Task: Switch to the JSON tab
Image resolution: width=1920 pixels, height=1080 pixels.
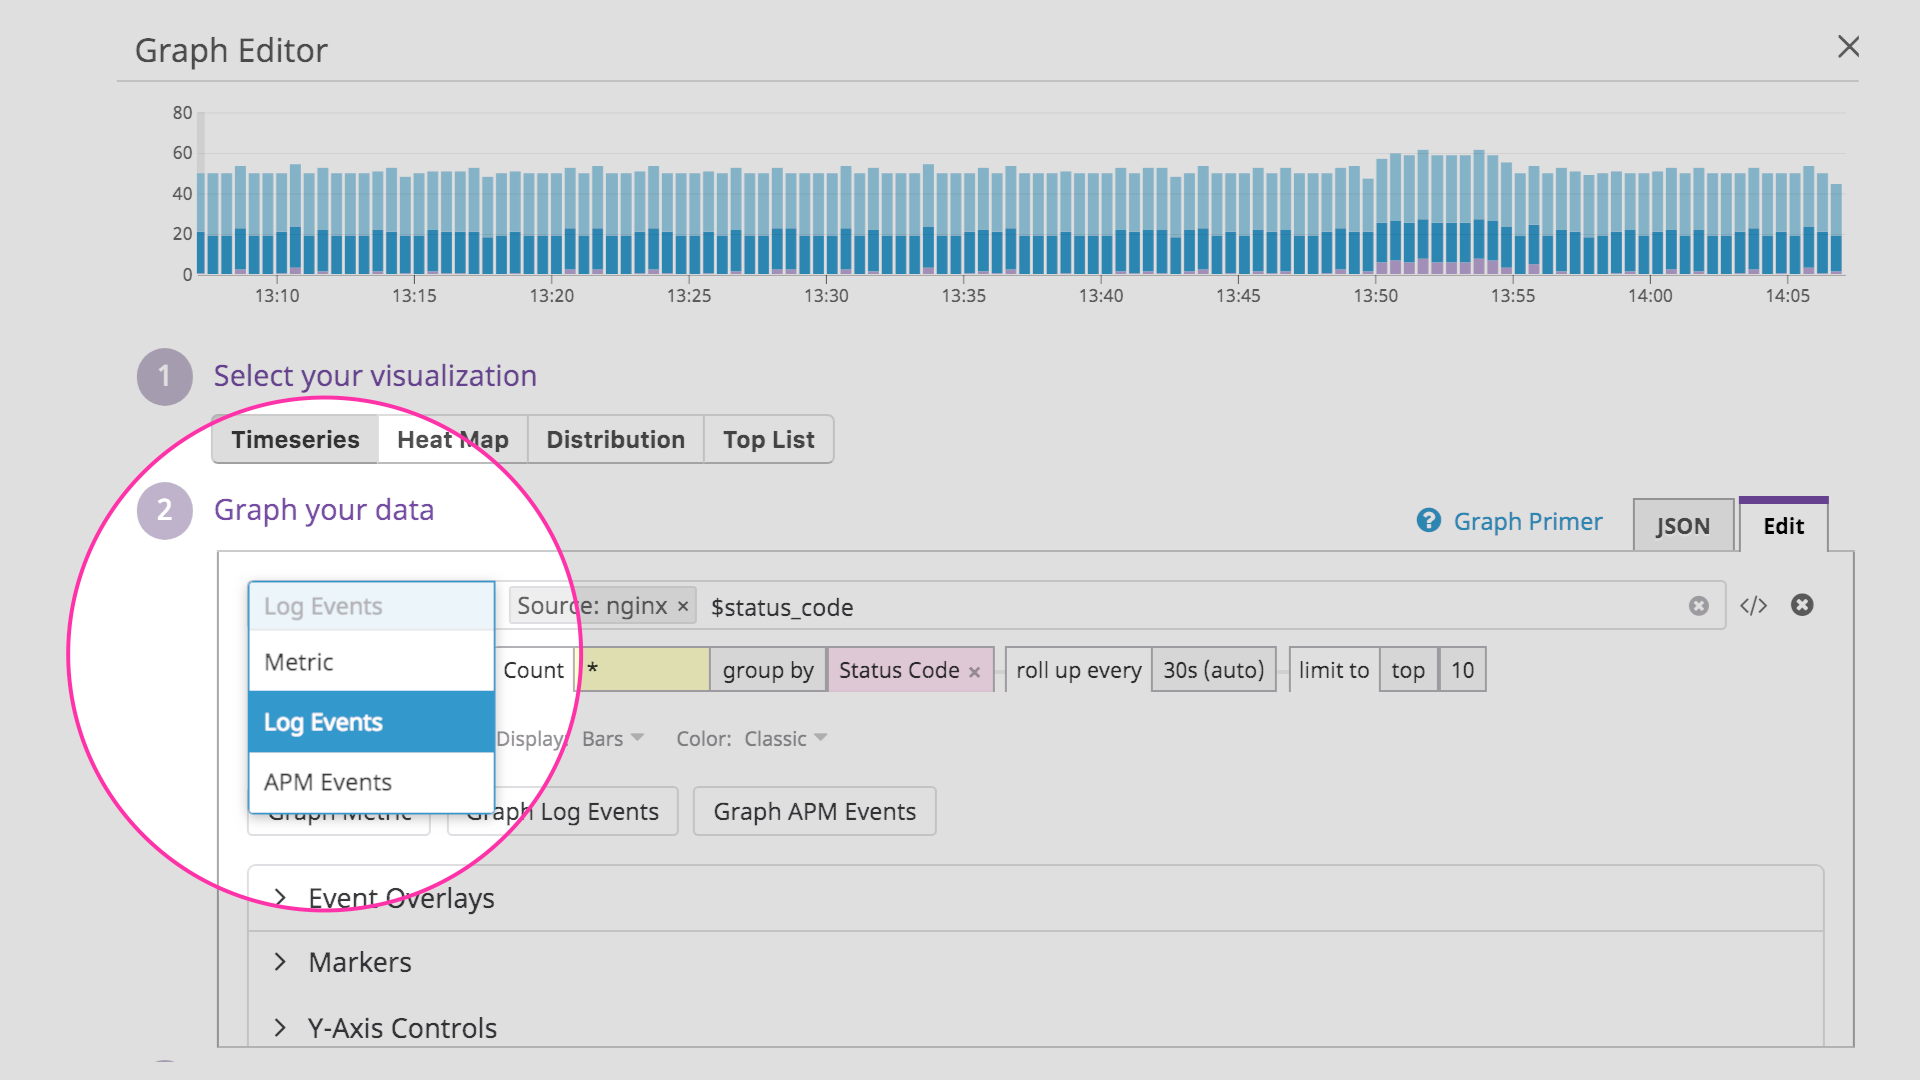Action: (x=1683, y=524)
